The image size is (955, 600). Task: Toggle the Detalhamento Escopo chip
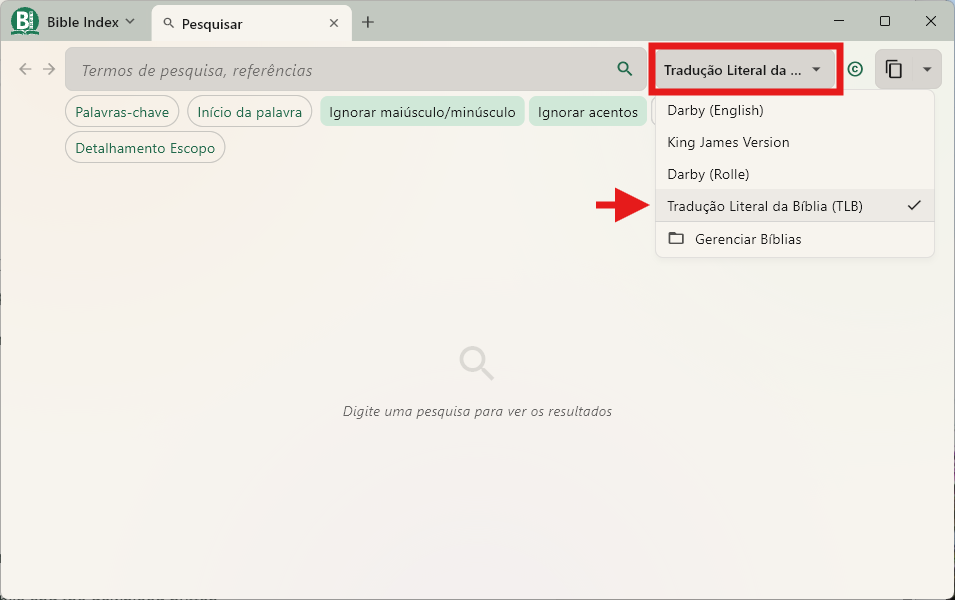click(x=145, y=148)
